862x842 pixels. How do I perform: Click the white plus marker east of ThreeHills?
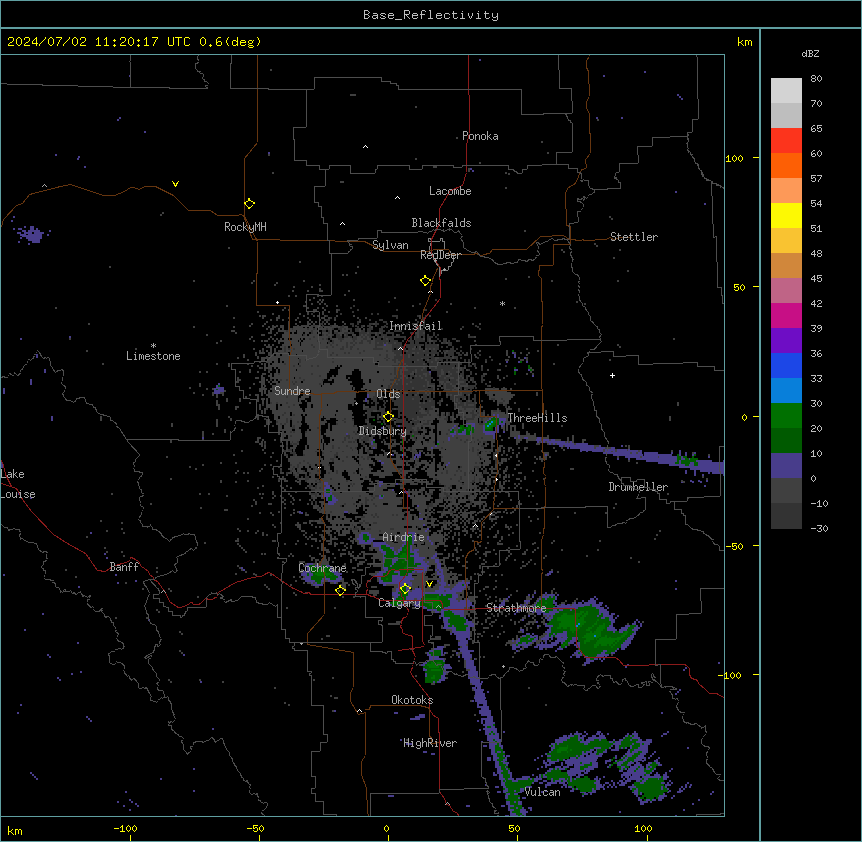click(612, 375)
